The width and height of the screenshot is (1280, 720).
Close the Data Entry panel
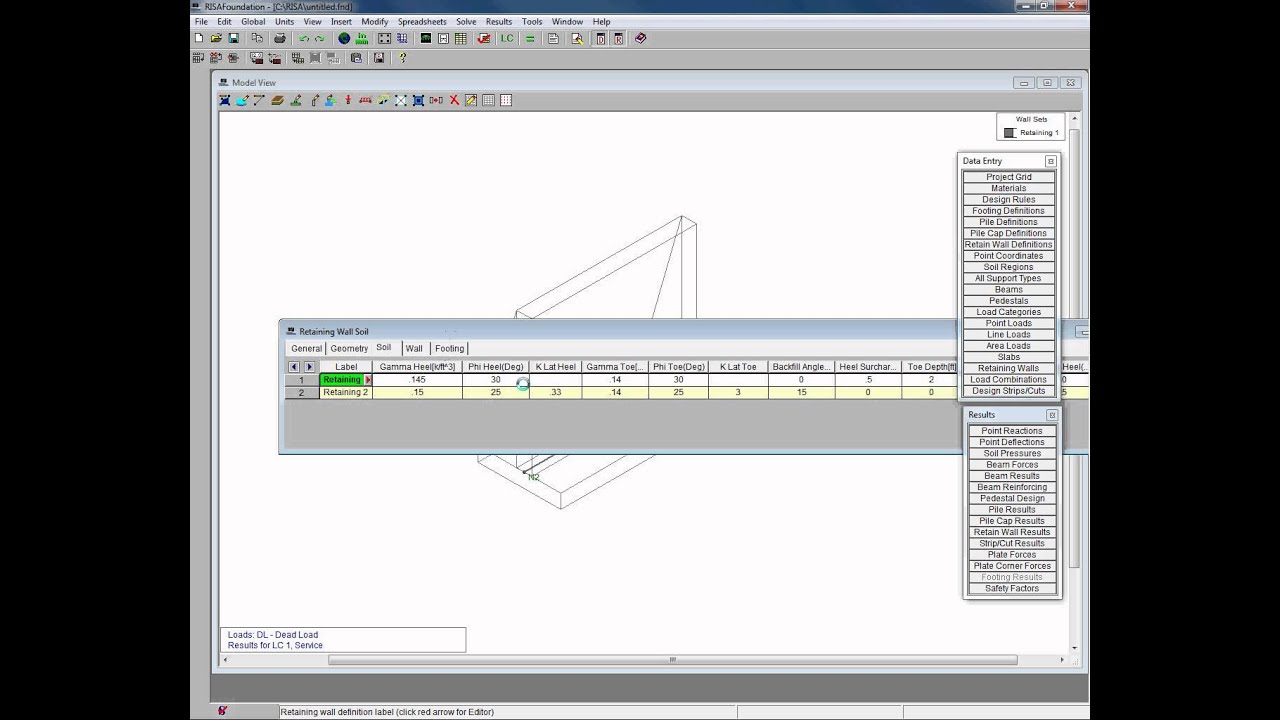click(x=1050, y=161)
